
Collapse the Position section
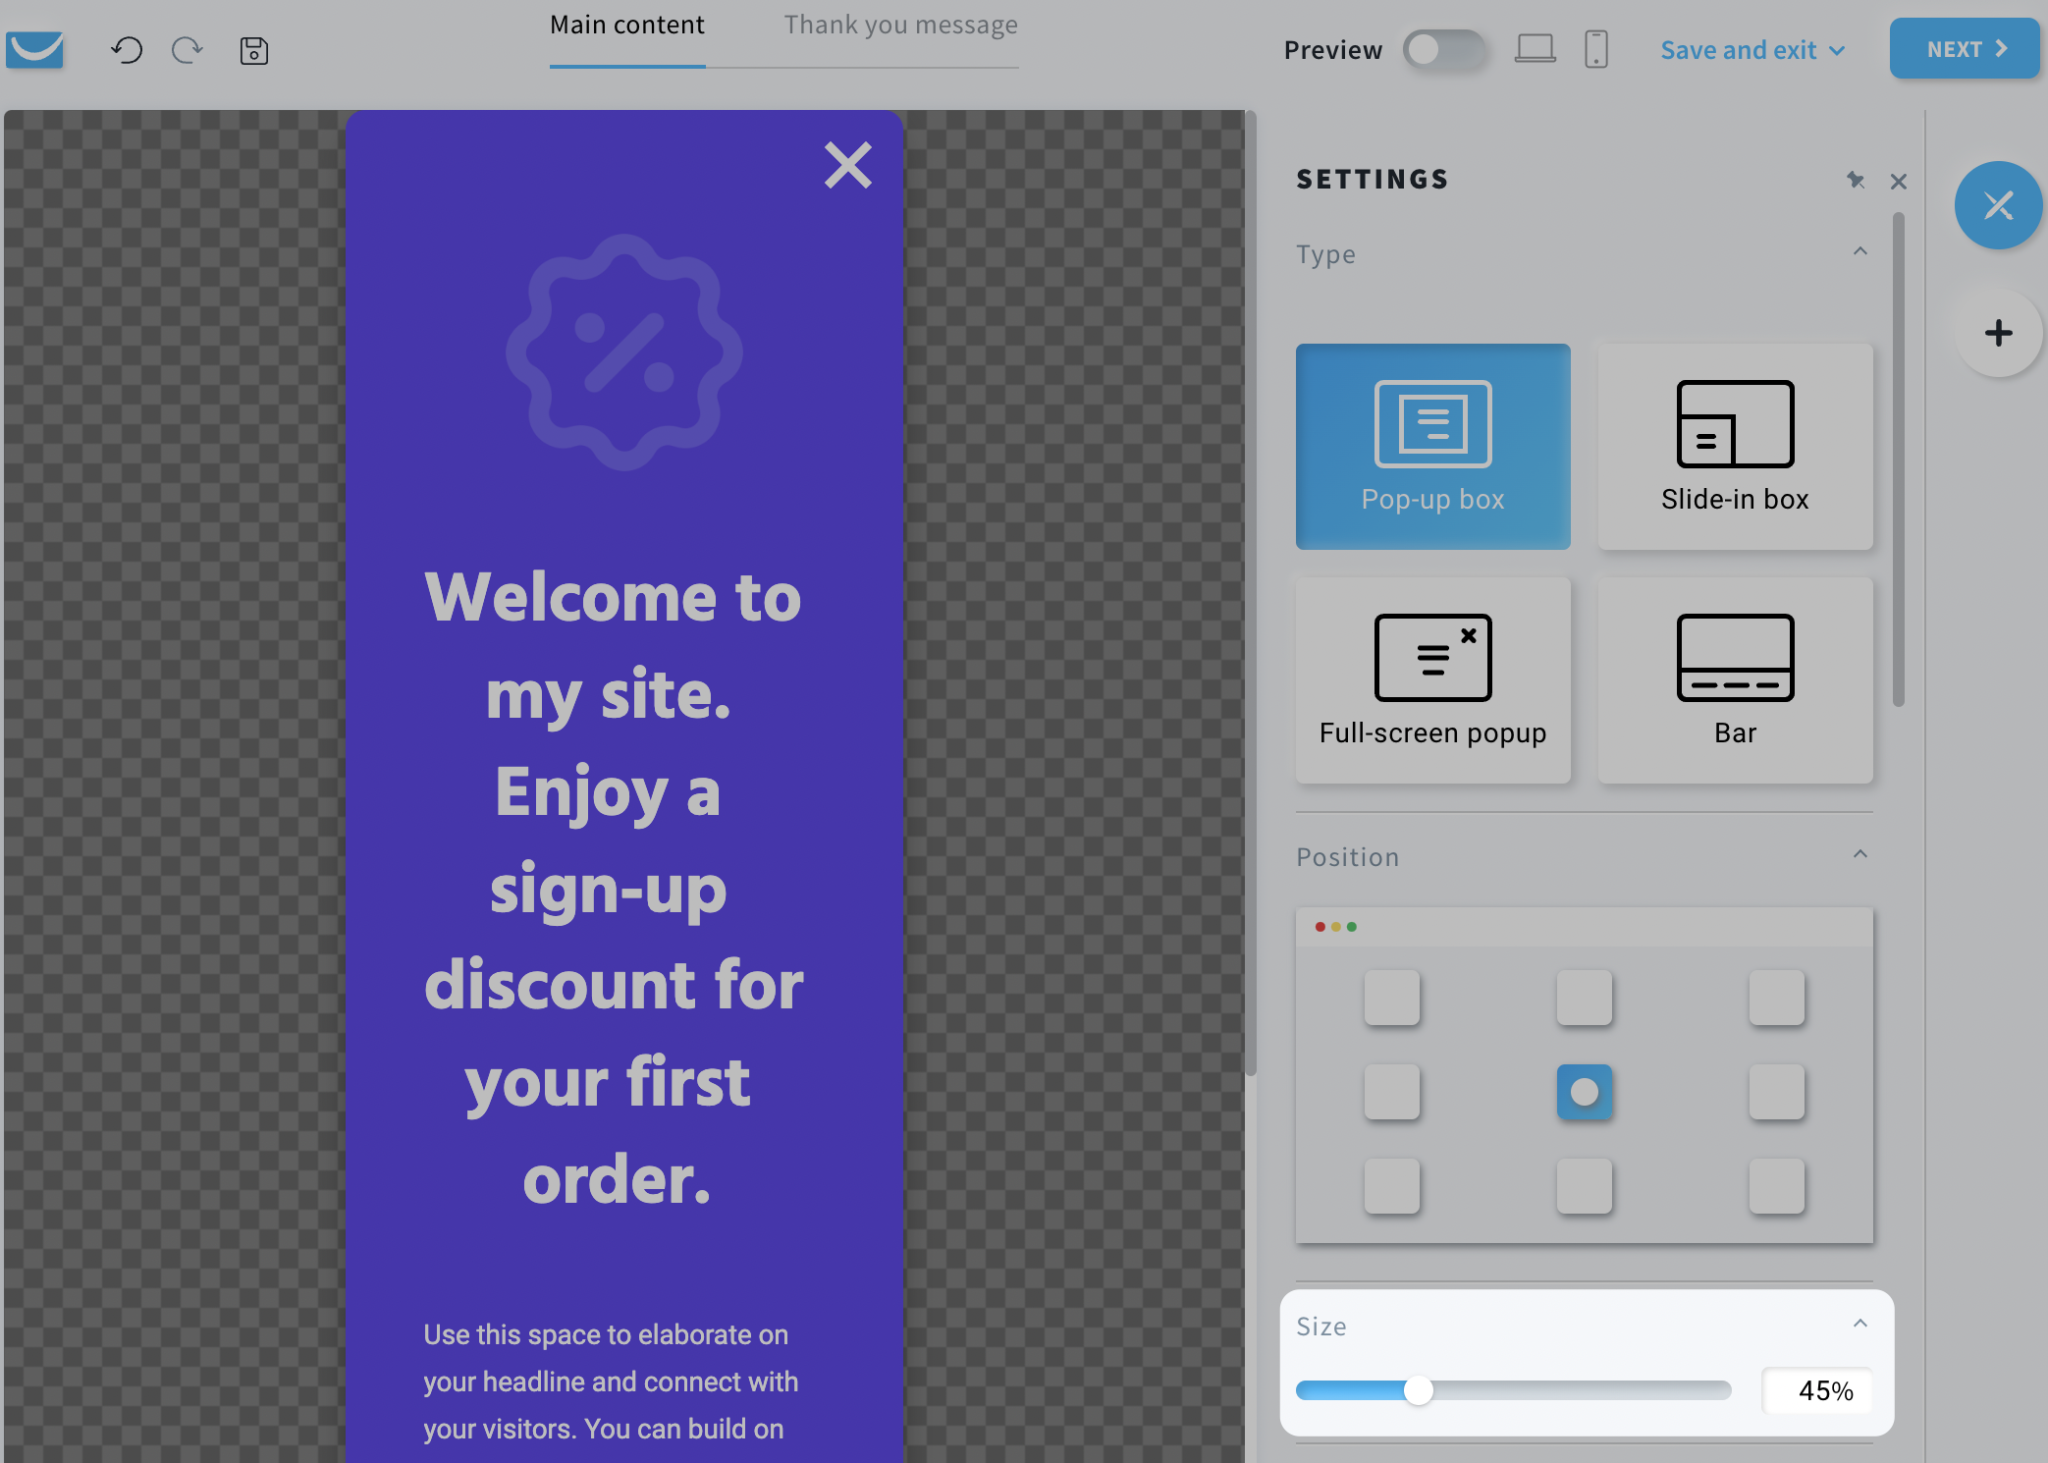[1859, 853]
